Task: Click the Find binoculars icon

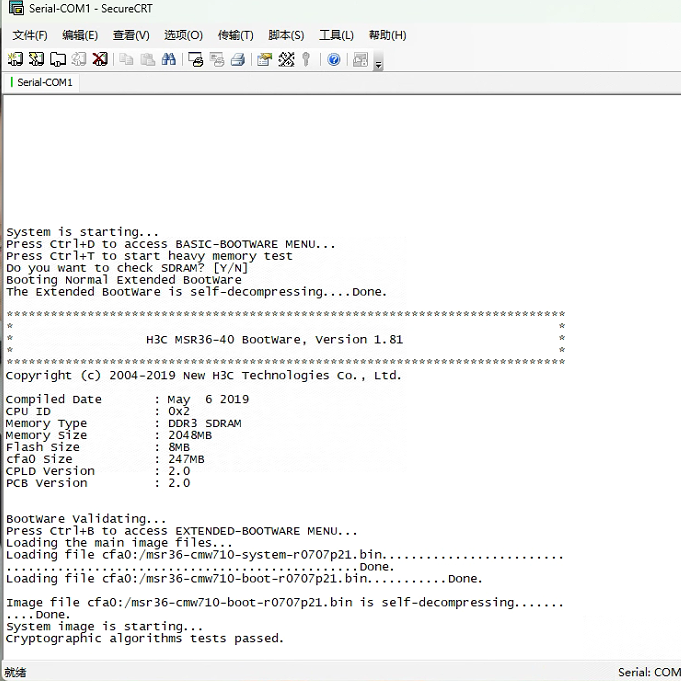Action: point(169,59)
